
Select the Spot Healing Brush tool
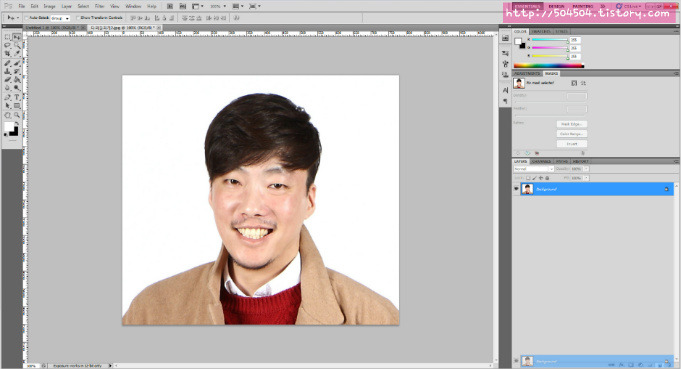click(7, 63)
